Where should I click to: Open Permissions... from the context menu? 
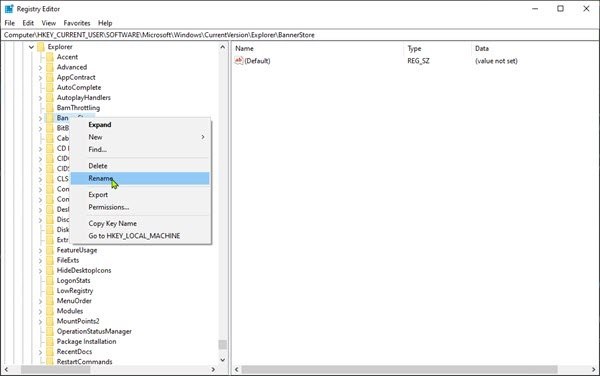coord(140,207)
